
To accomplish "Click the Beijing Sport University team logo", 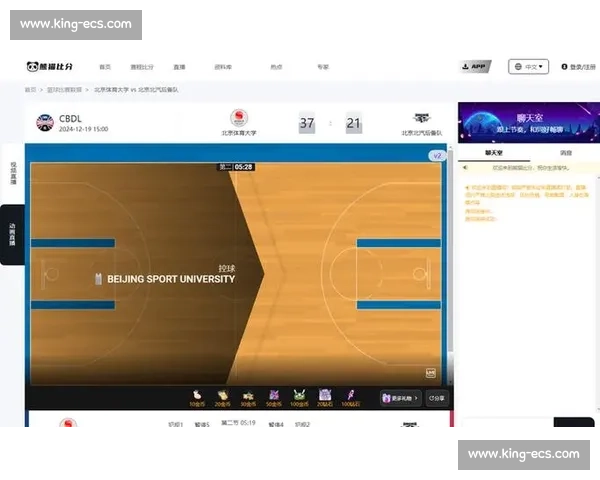I will click(x=239, y=119).
